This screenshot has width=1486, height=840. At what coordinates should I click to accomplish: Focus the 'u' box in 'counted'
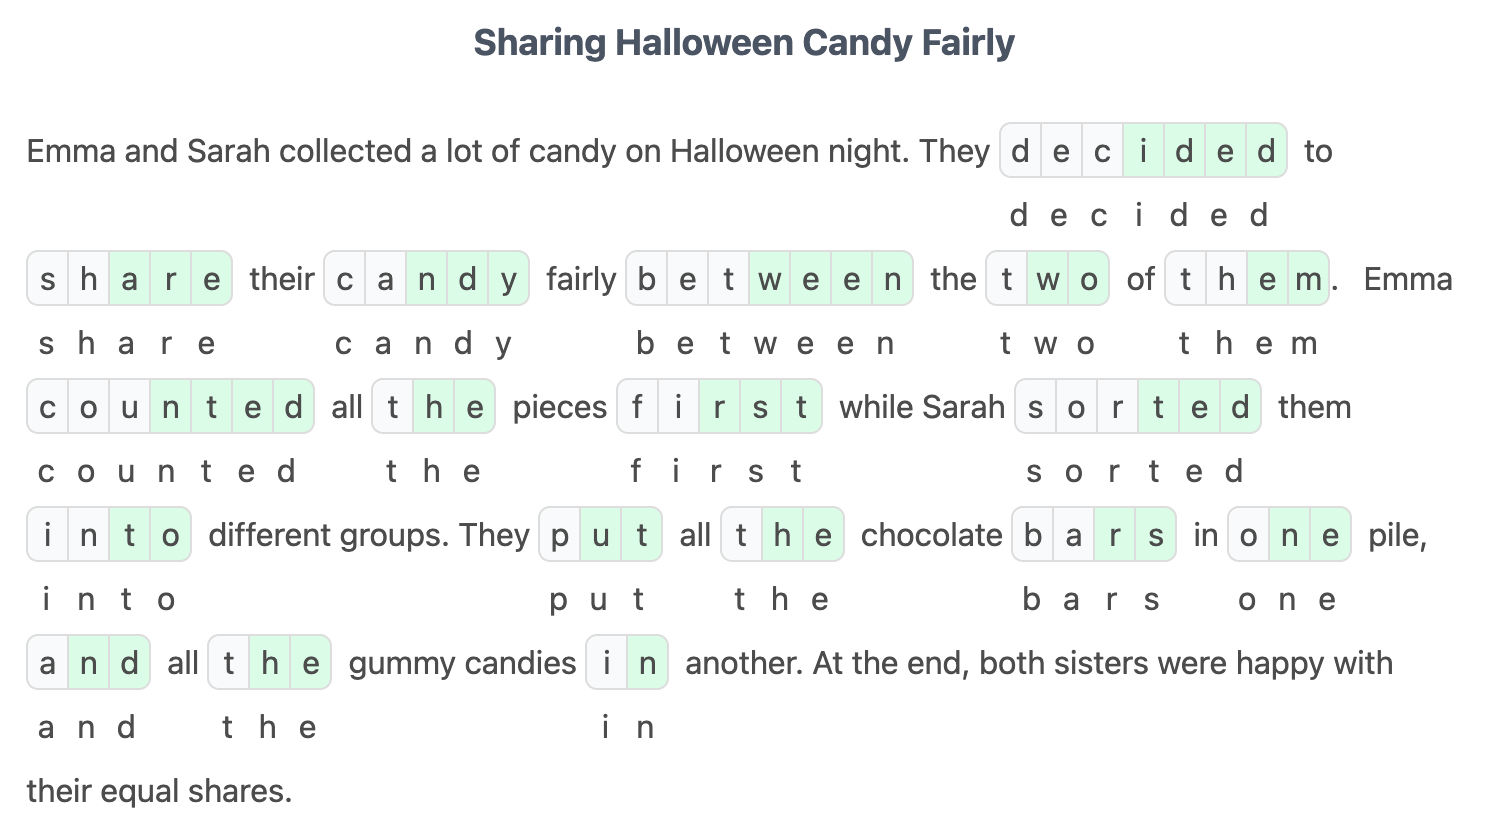(x=129, y=407)
